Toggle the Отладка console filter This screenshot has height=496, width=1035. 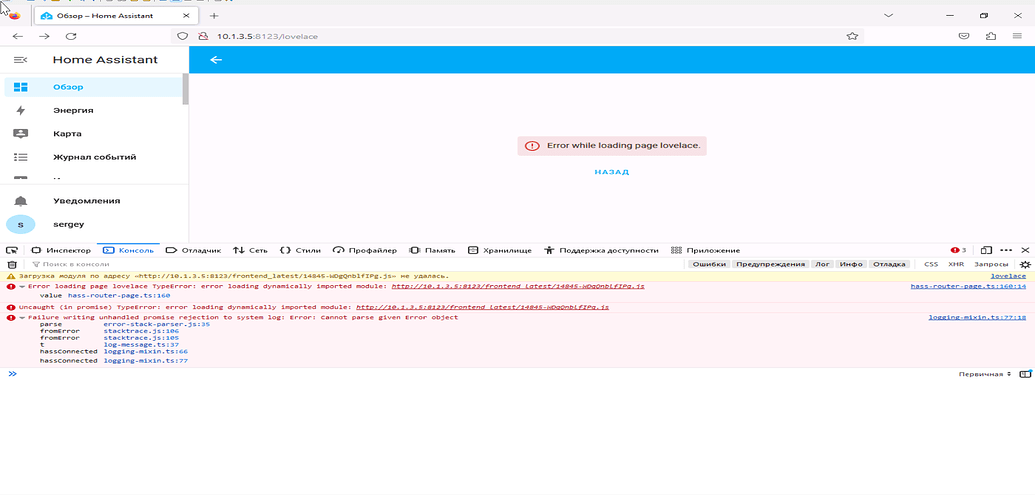889,264
